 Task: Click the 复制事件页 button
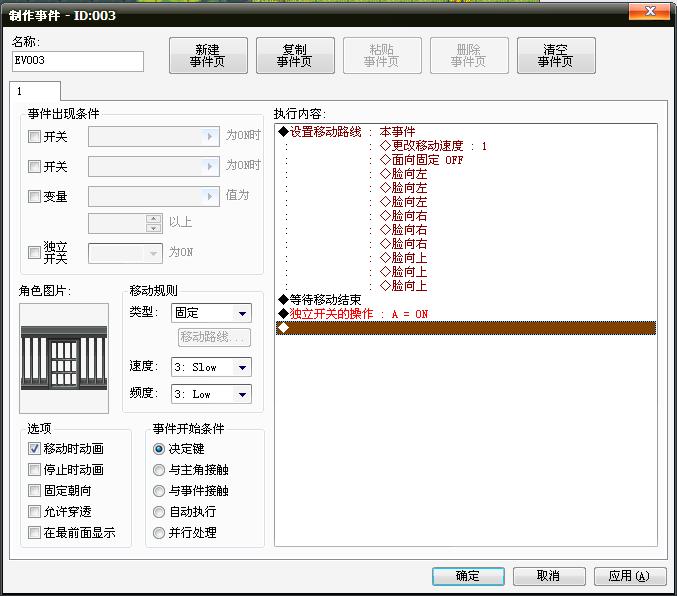pos(295,55)
